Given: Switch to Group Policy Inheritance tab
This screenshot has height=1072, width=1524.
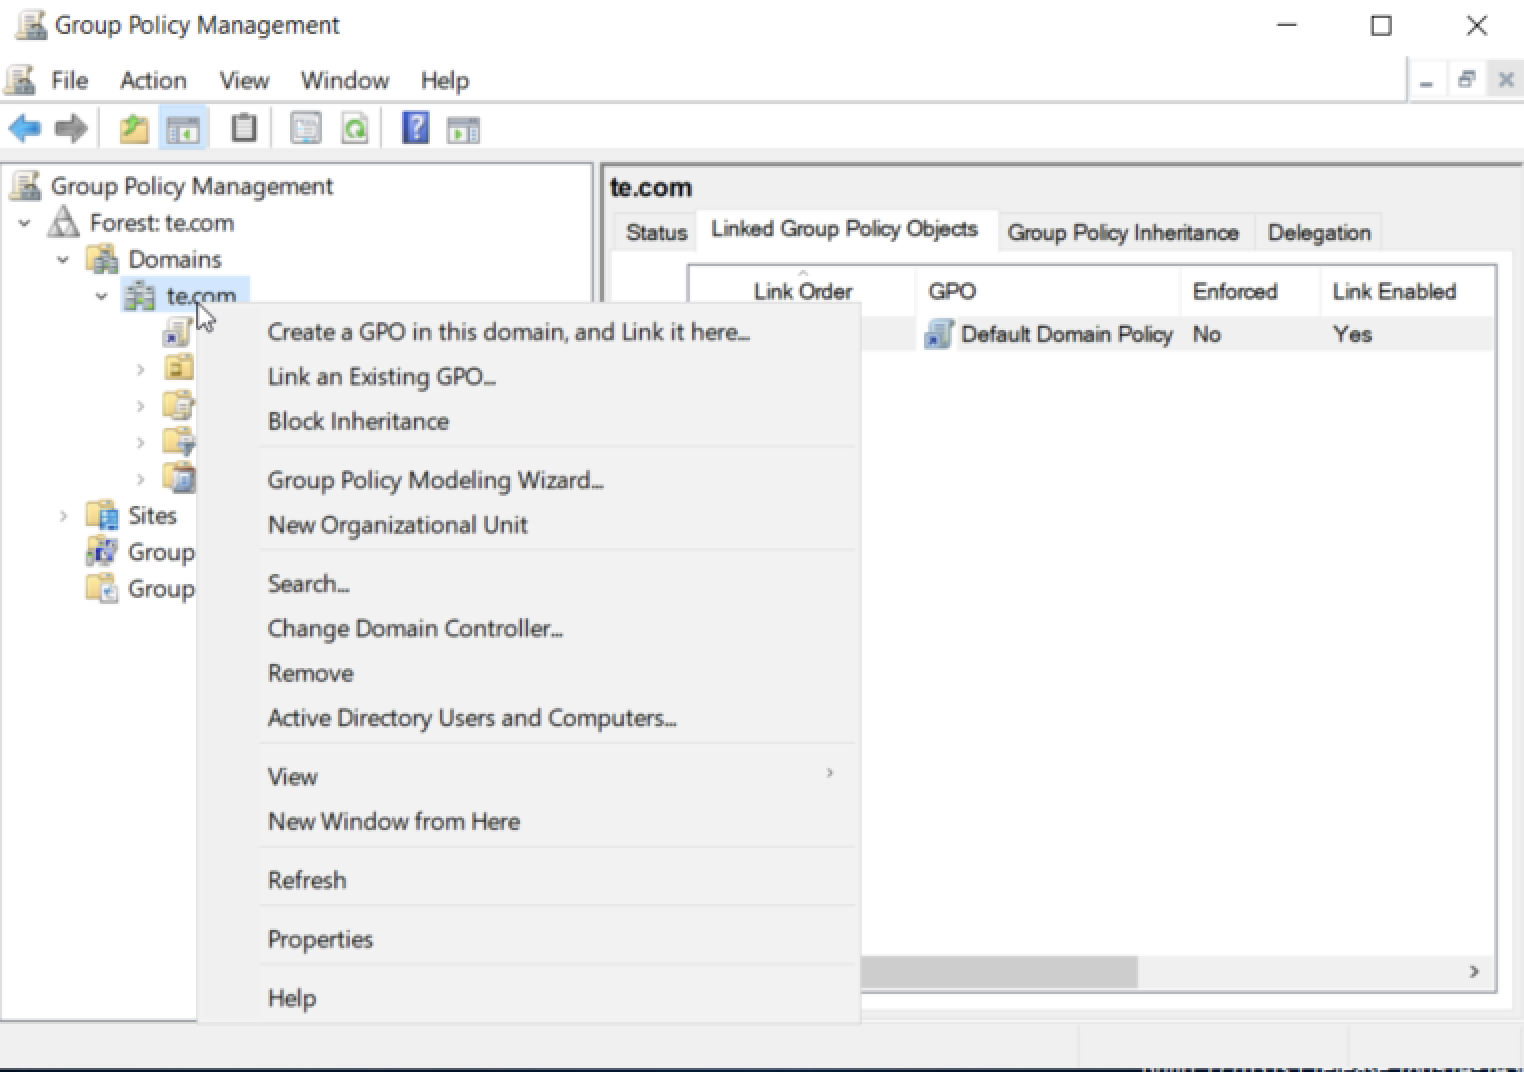Looking at the screenshot, I should pos(1123,232).
